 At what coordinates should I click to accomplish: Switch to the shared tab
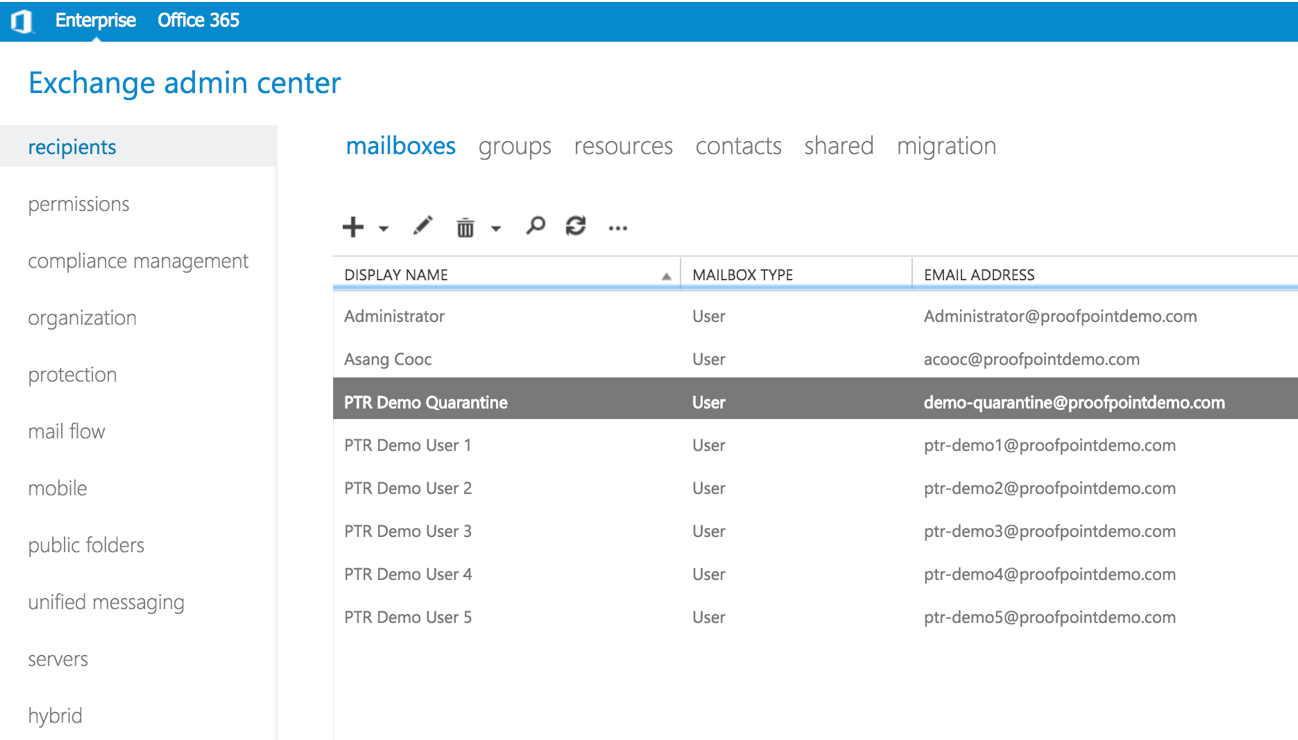(x=838, y=146)
